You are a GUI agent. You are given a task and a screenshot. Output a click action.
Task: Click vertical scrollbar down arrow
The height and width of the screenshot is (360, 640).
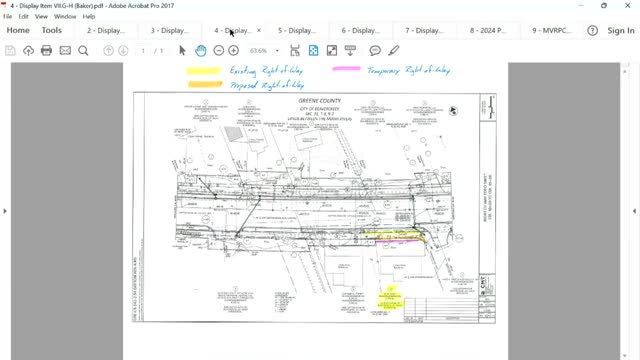625,356
